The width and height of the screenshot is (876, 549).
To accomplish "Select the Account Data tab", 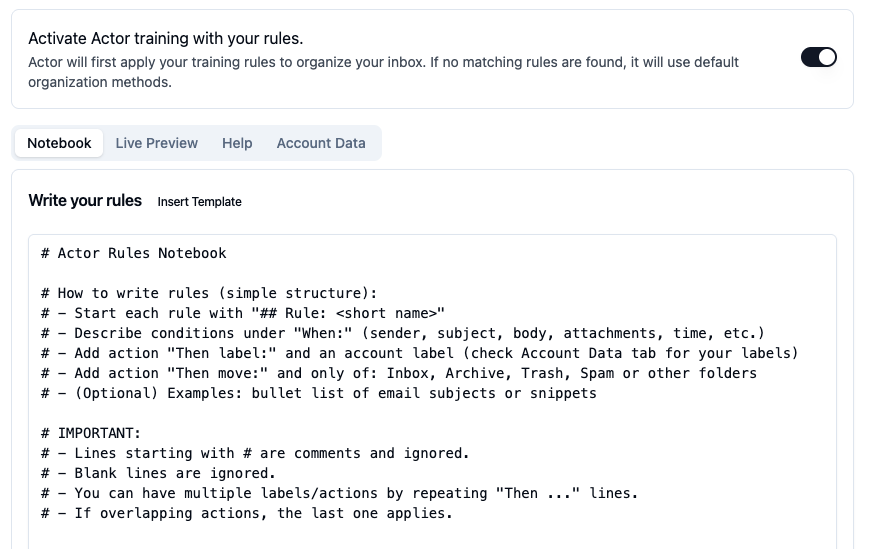I will click(x=321, y=143).
